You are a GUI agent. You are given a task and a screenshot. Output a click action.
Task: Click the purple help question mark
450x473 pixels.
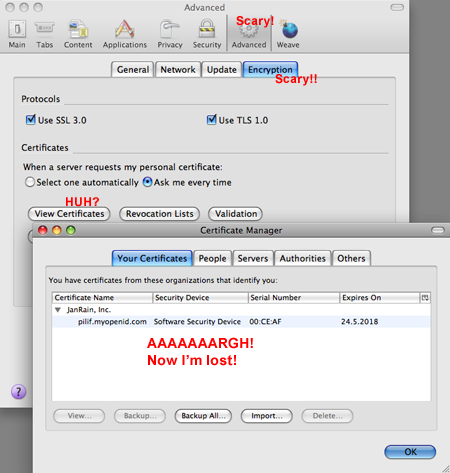tap(19, 392)
